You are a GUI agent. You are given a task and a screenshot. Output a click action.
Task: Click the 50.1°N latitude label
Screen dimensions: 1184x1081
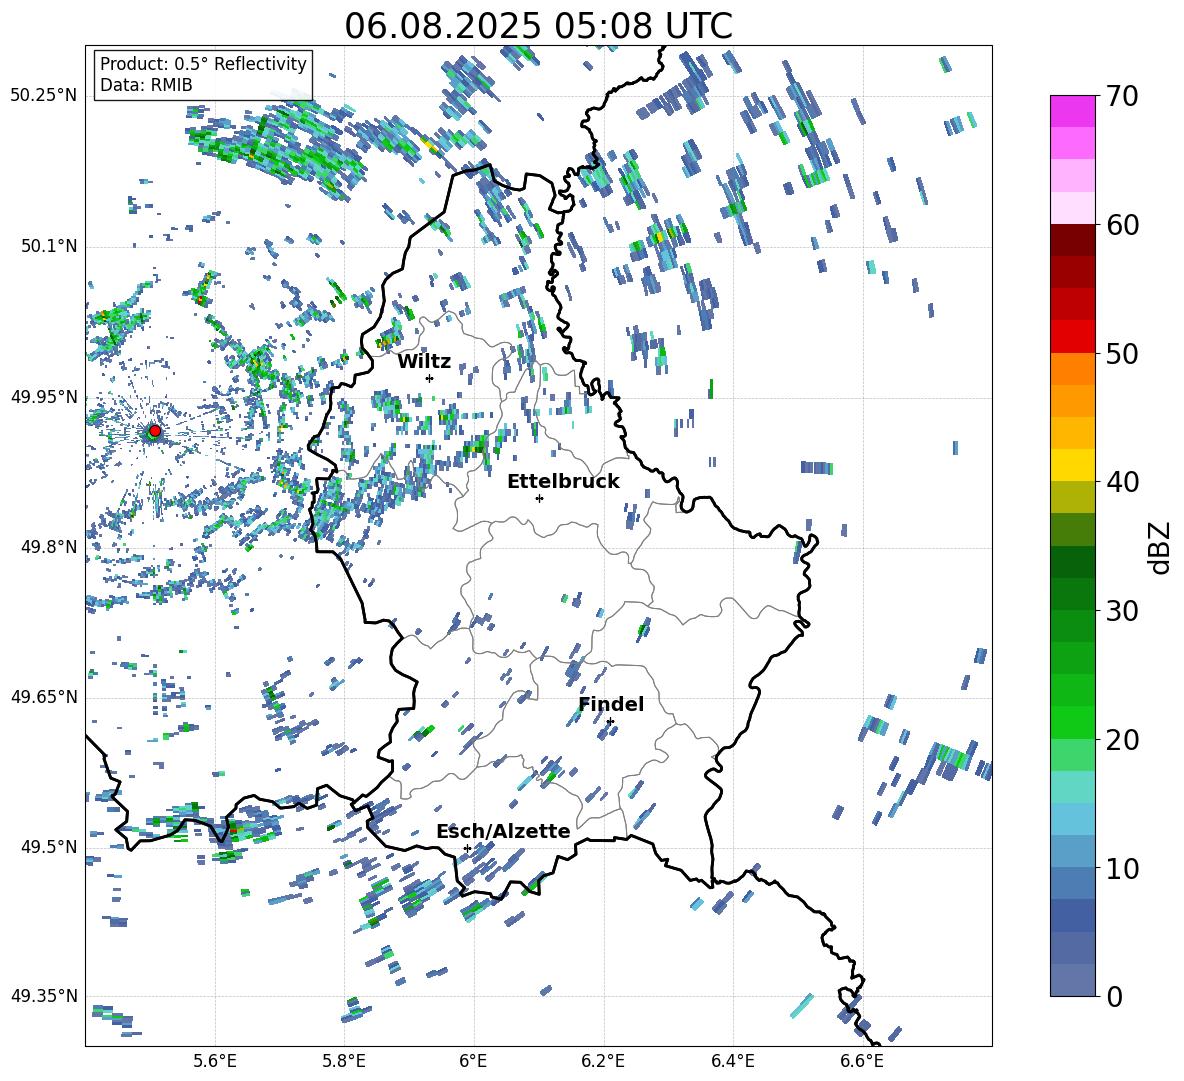tap(48, 246)
